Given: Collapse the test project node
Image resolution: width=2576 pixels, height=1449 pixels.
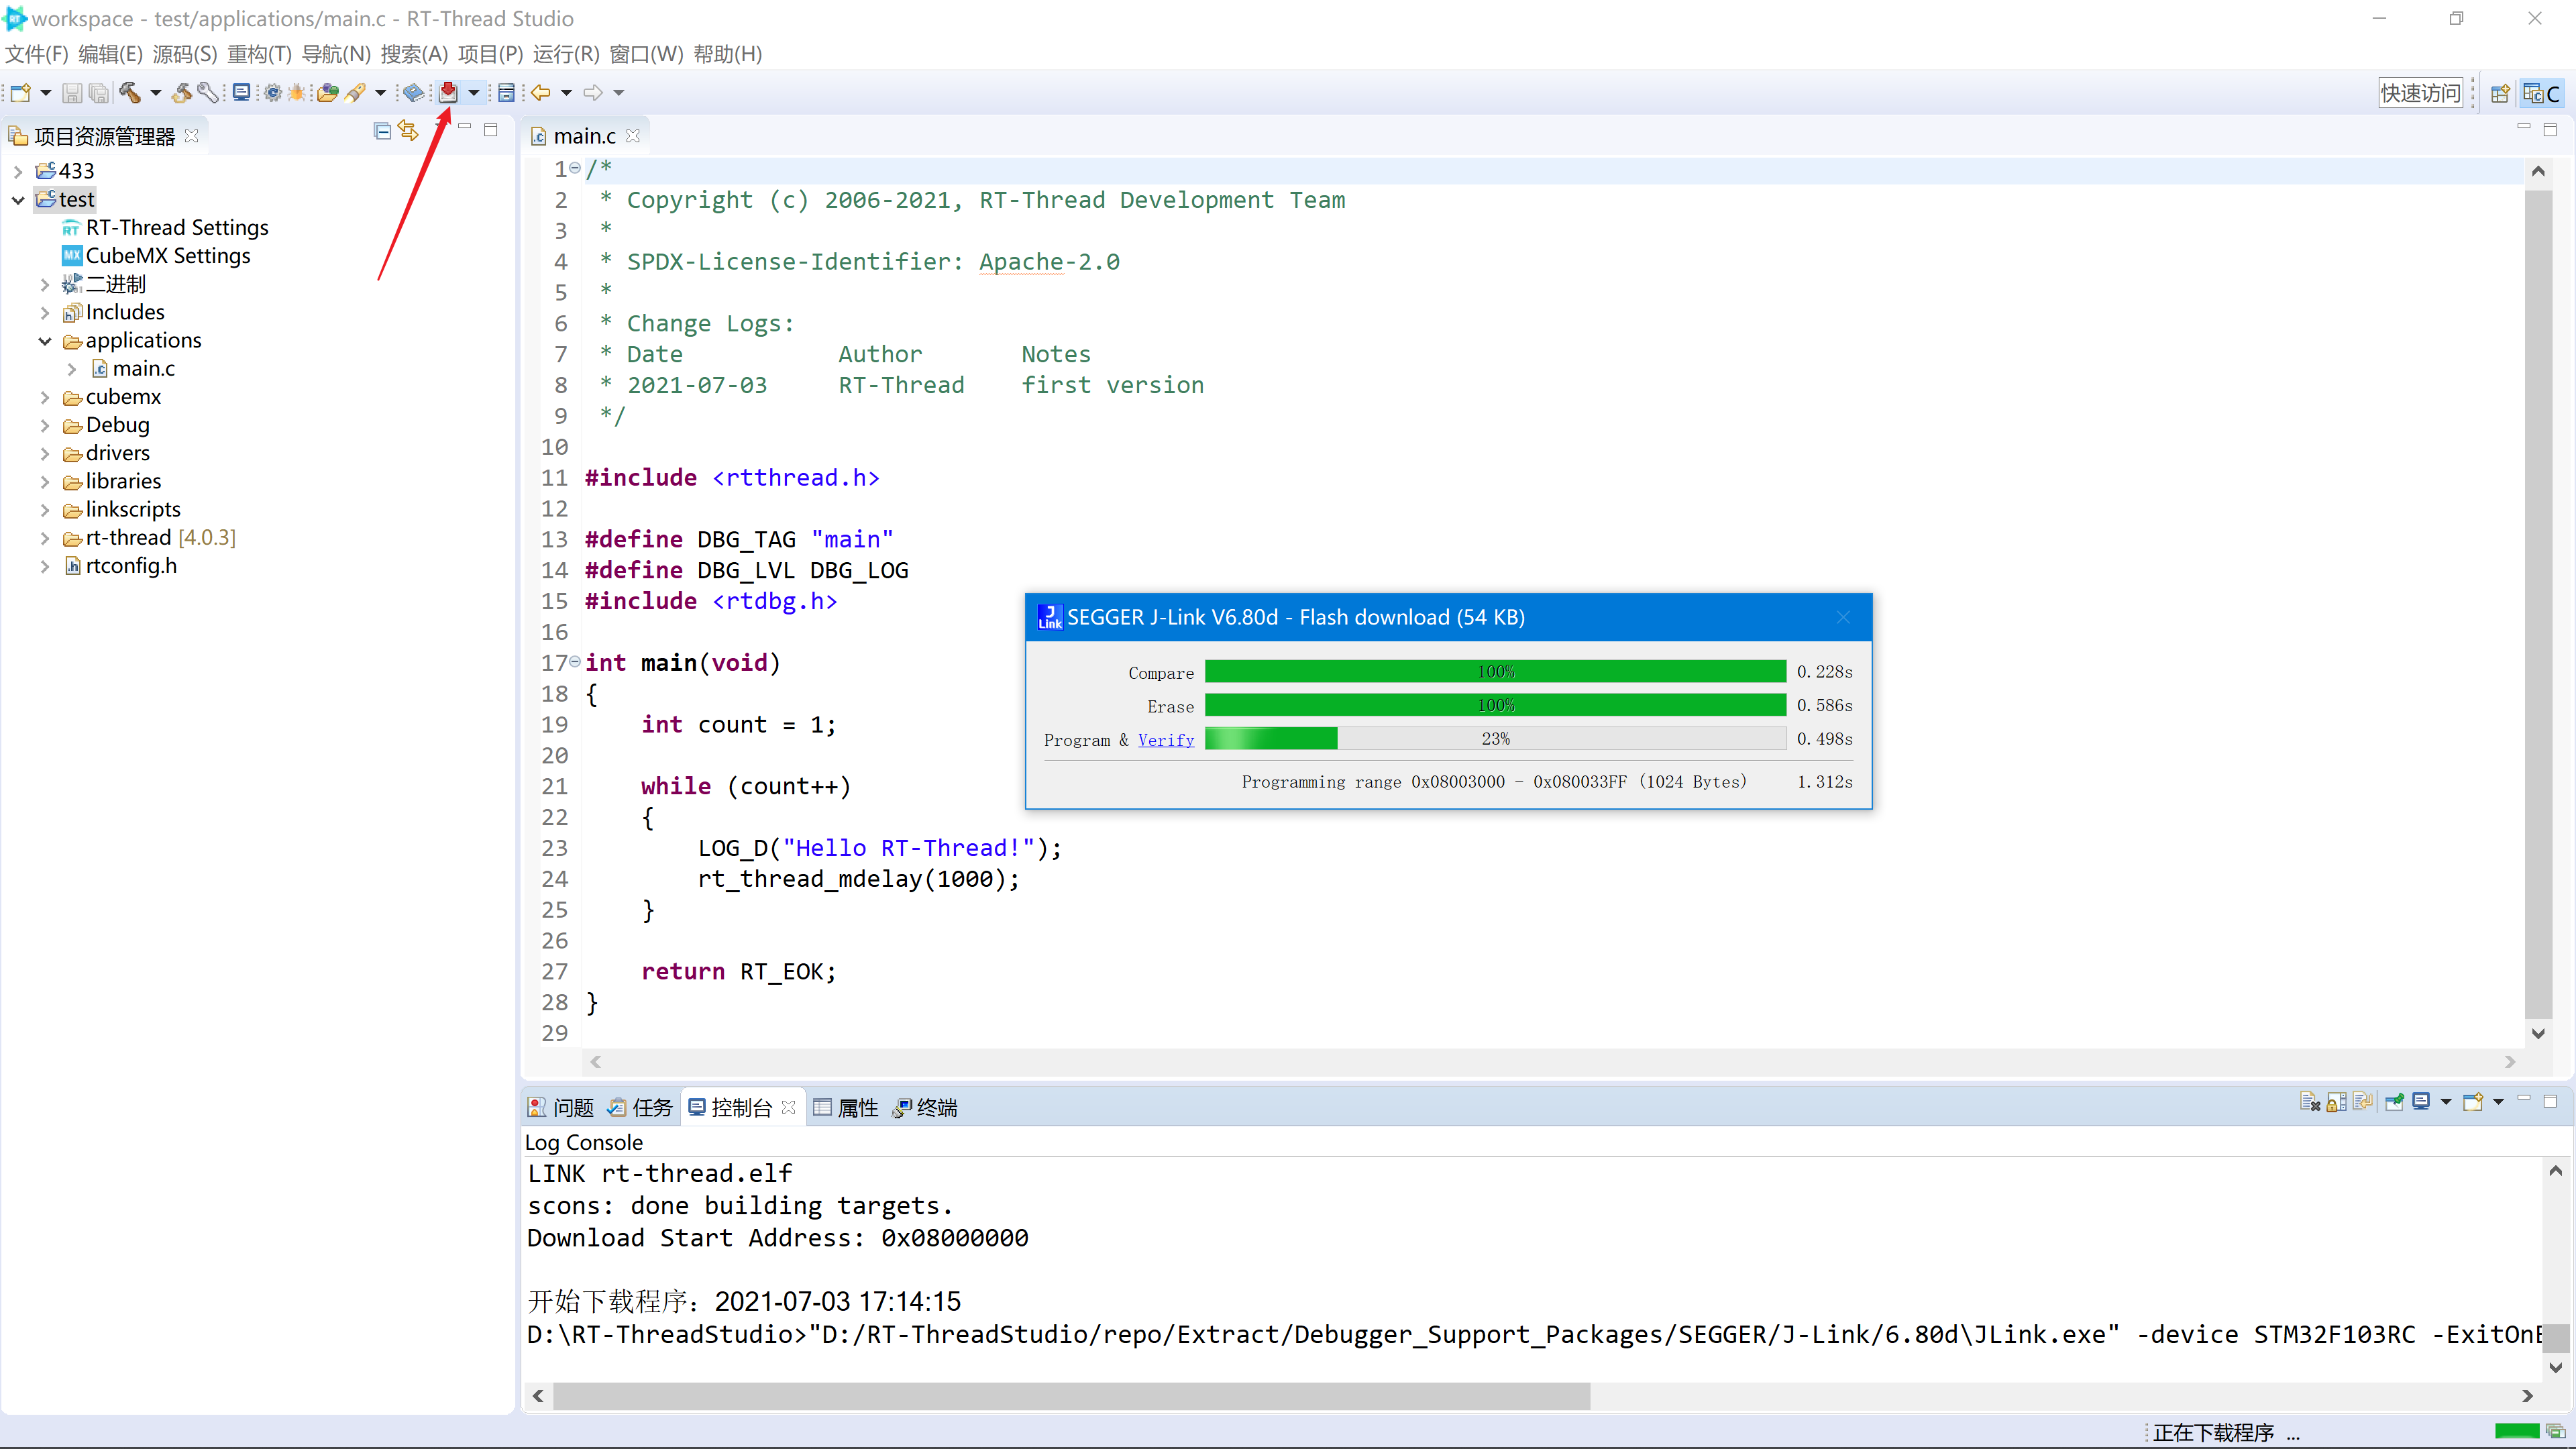Looking at the screenshot, I should point(18,200).
